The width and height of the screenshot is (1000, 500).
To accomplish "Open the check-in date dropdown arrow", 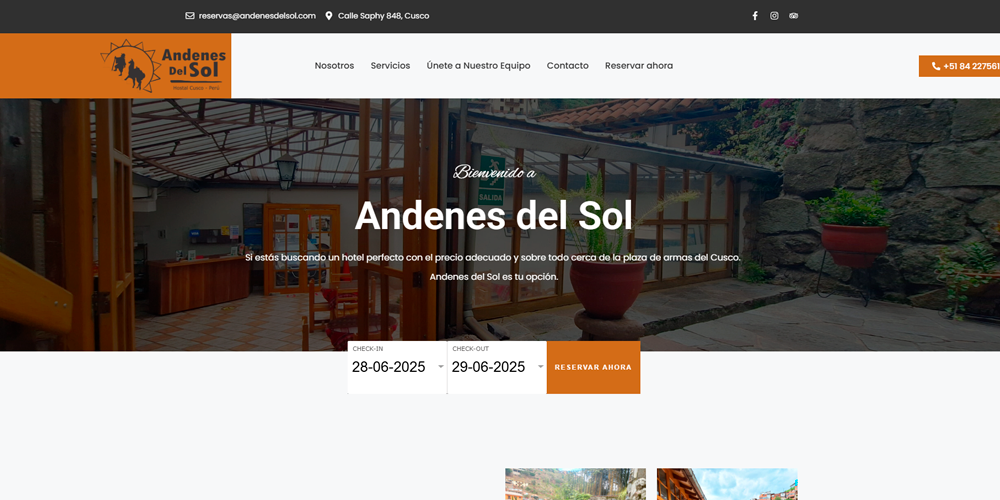I will 441,367.
